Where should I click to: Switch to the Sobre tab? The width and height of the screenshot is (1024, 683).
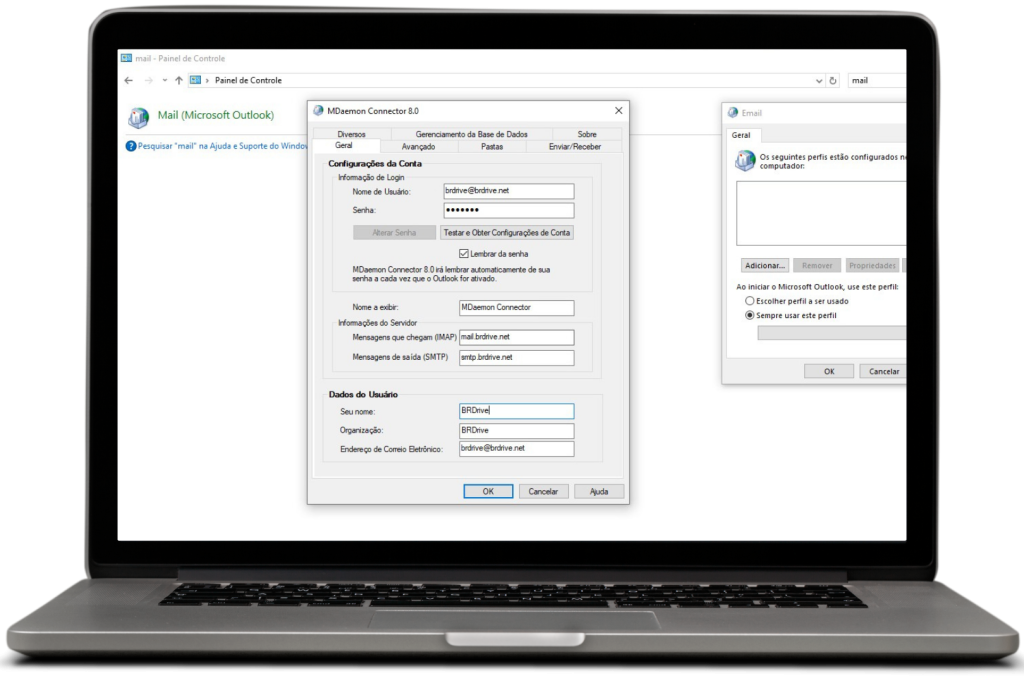click(x=587, y=134)
